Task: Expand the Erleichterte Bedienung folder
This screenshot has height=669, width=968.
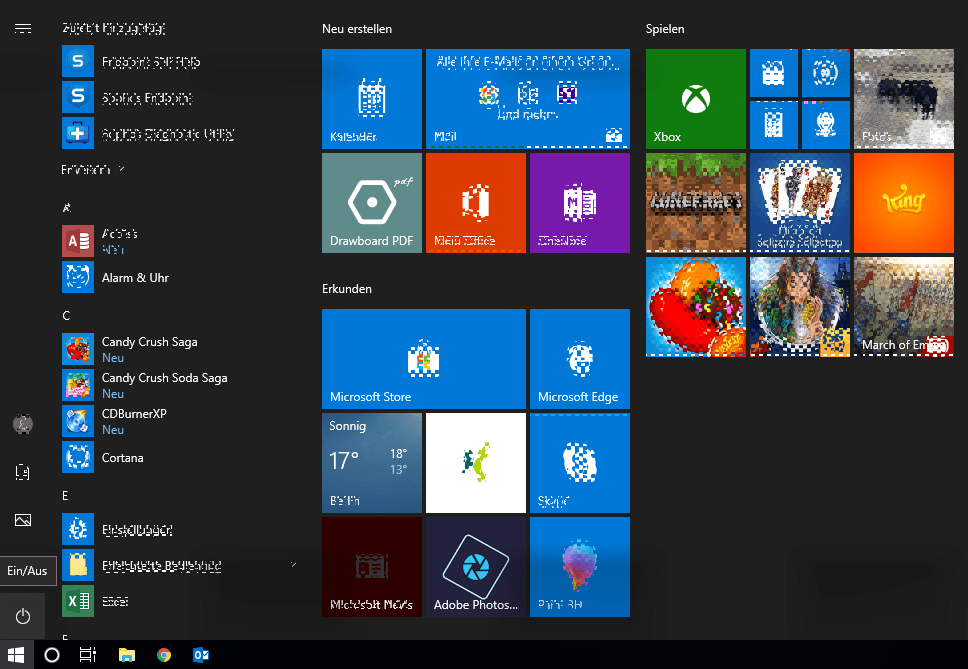Action: pyautogui.click(x=179, y=565)
